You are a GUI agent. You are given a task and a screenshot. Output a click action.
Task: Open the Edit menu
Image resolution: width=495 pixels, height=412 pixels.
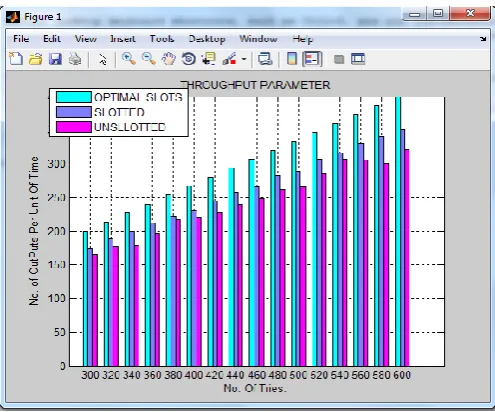click(52, 39)
